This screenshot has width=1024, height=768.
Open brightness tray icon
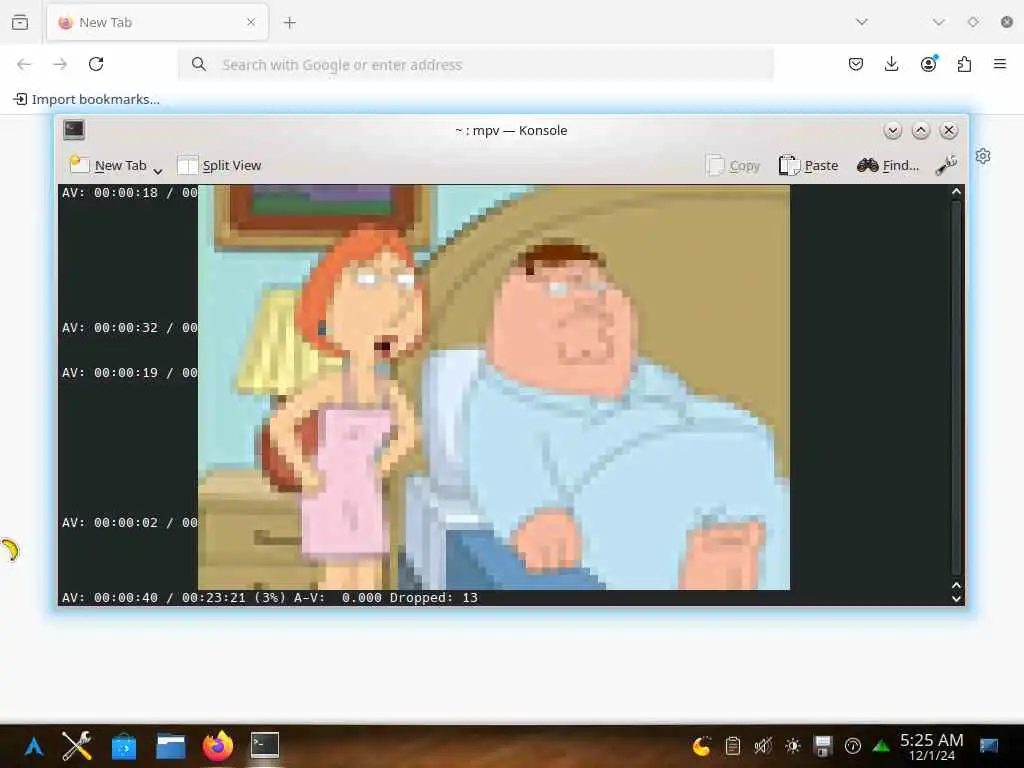pos(793,745)
